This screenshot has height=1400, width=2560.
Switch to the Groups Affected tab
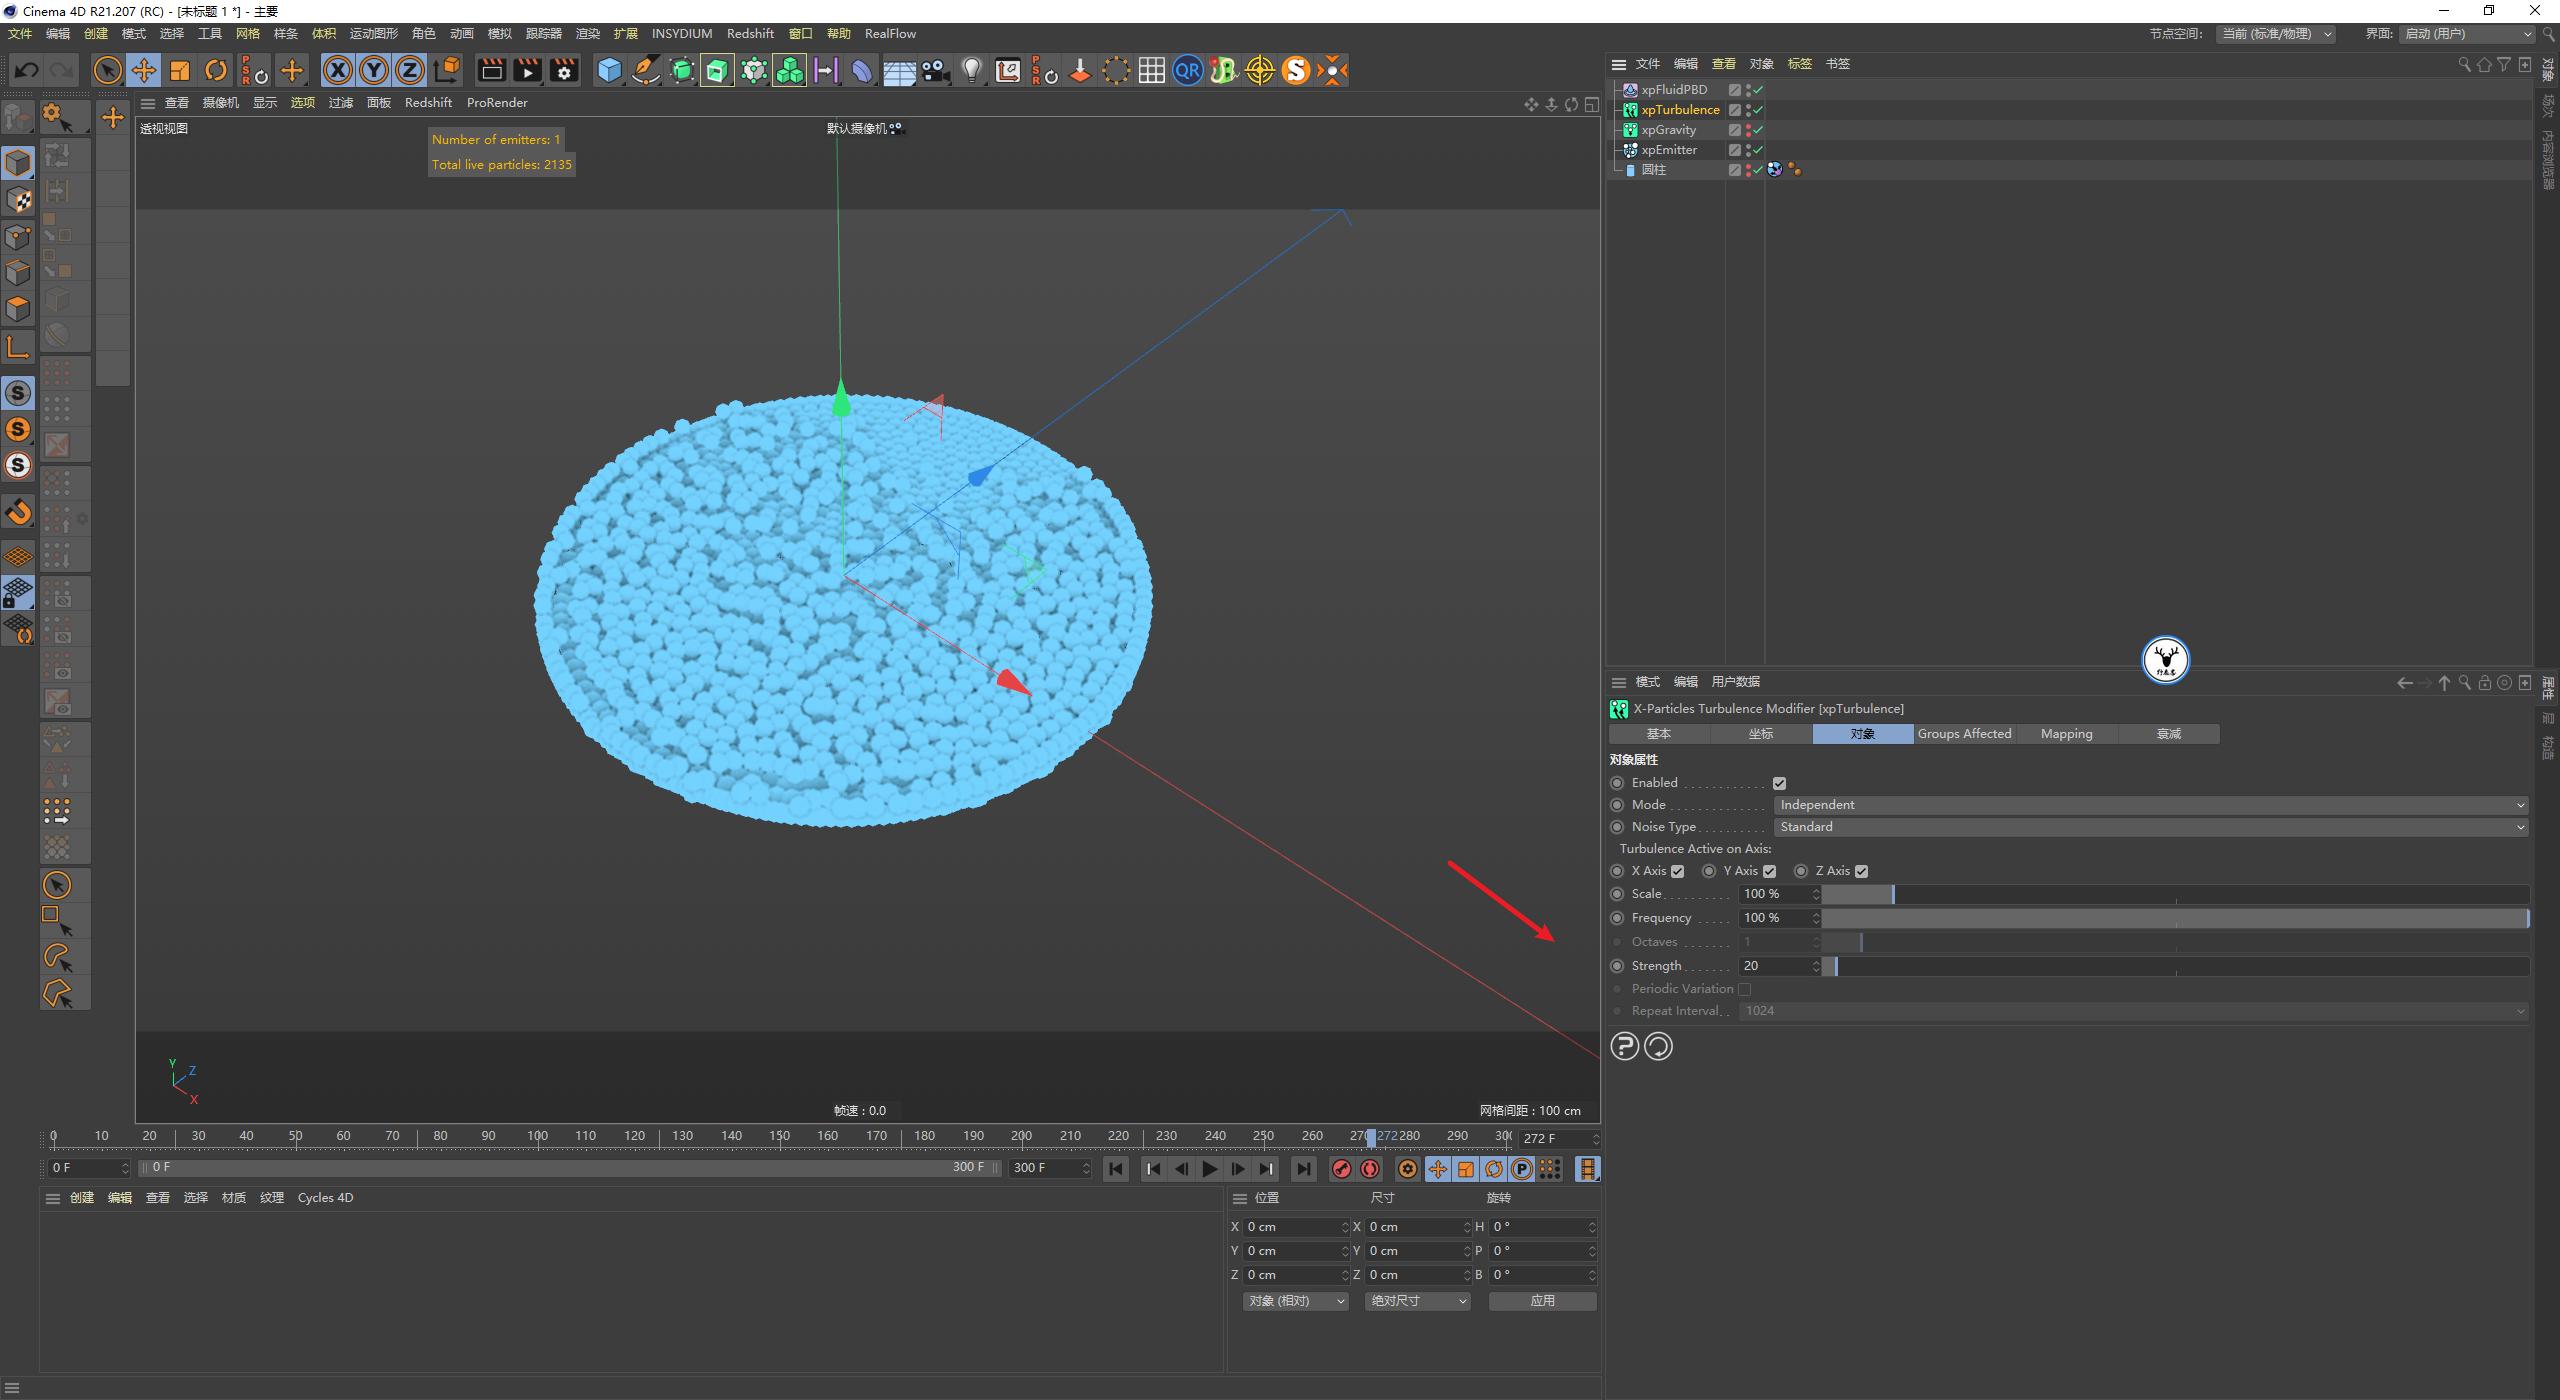(1964, 733)
